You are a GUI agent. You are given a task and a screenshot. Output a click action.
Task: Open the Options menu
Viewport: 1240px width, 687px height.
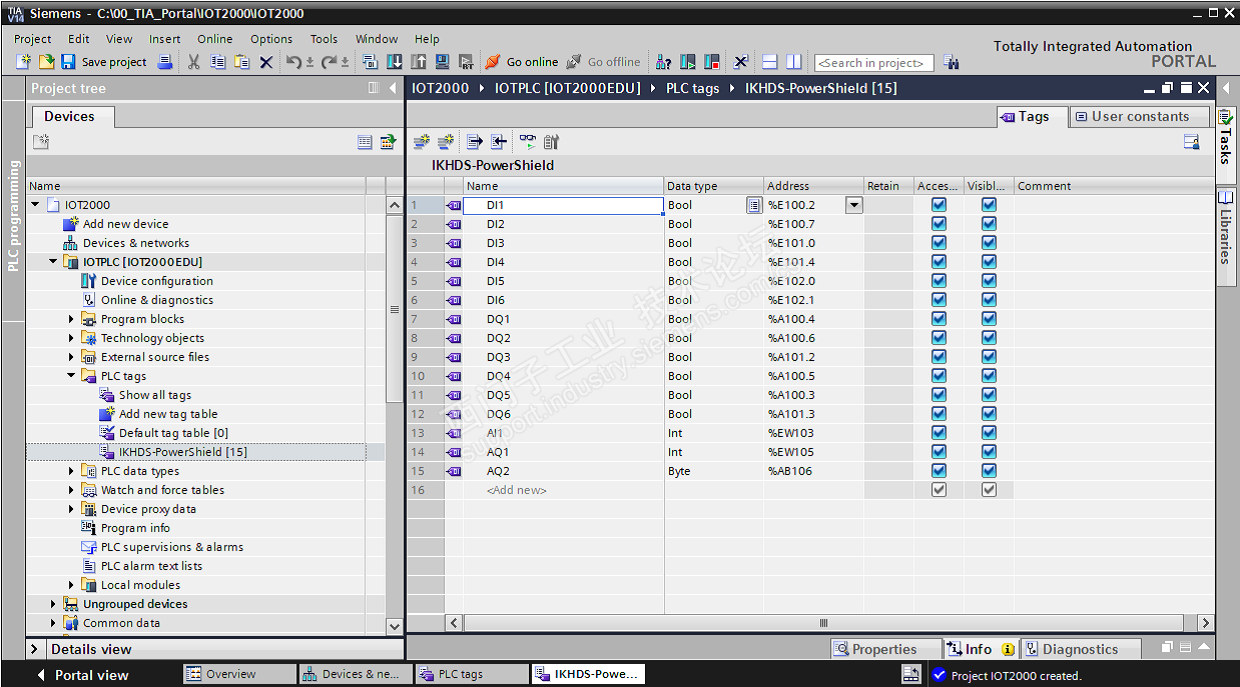271,39
